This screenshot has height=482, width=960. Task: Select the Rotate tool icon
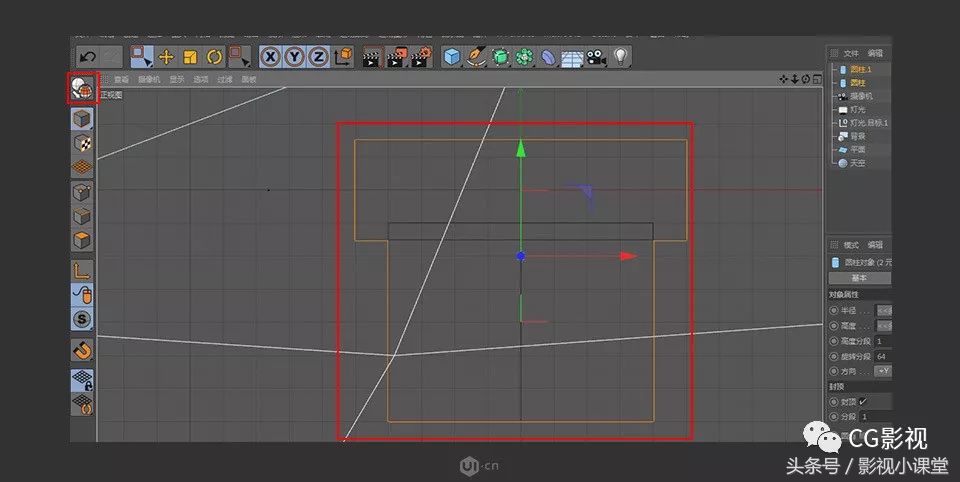(x=214, y=57)
